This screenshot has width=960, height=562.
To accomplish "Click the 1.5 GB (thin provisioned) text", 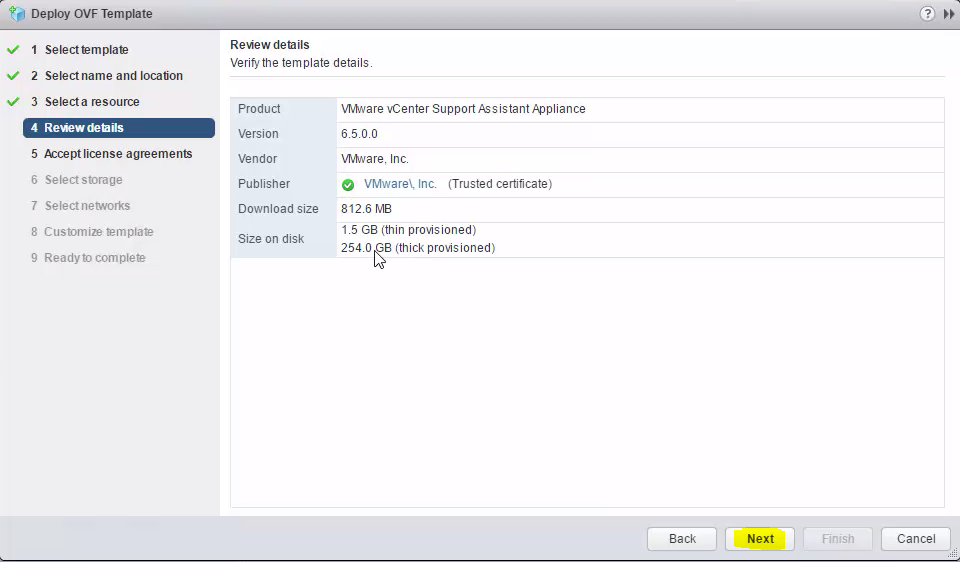I will 408,230.
